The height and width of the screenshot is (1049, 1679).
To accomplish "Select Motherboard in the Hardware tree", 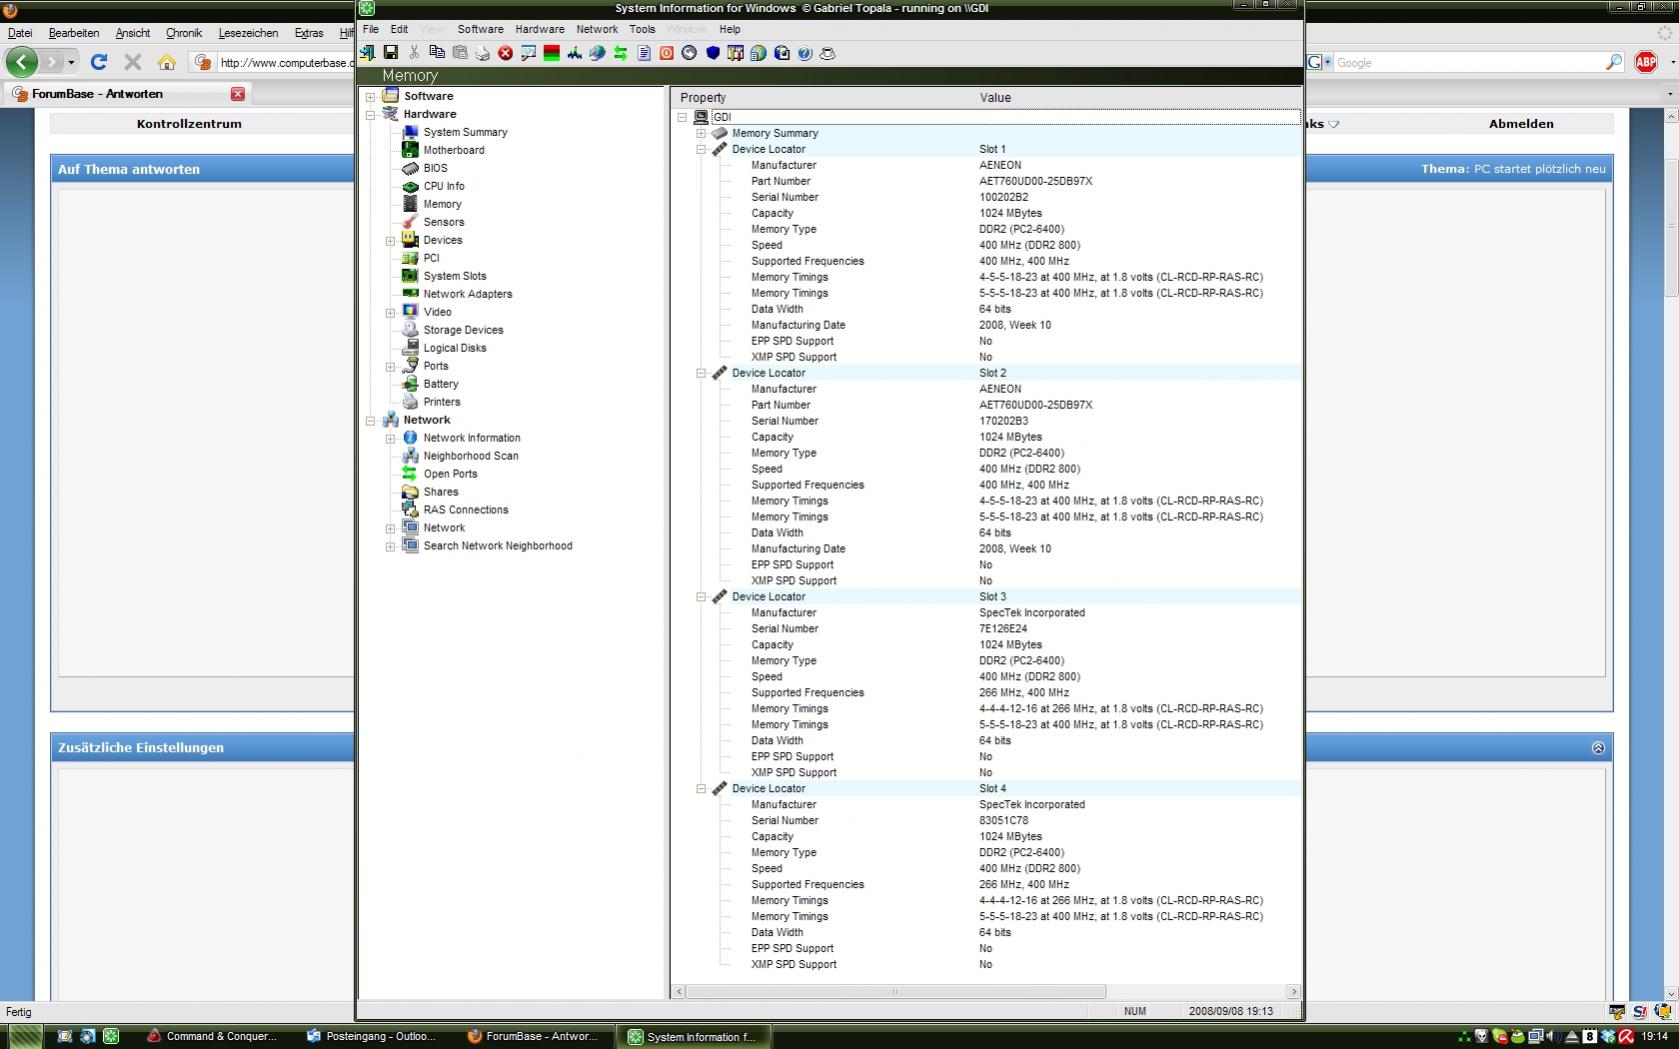I will (x=453, y=150).
